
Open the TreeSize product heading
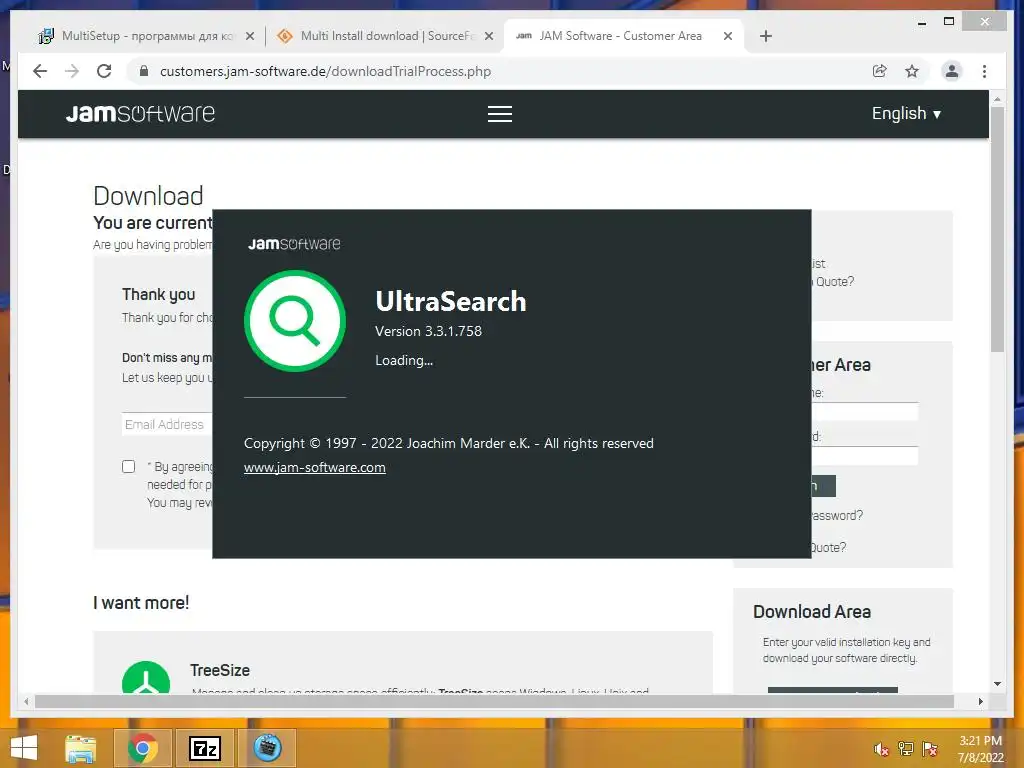tap(220, 671)
